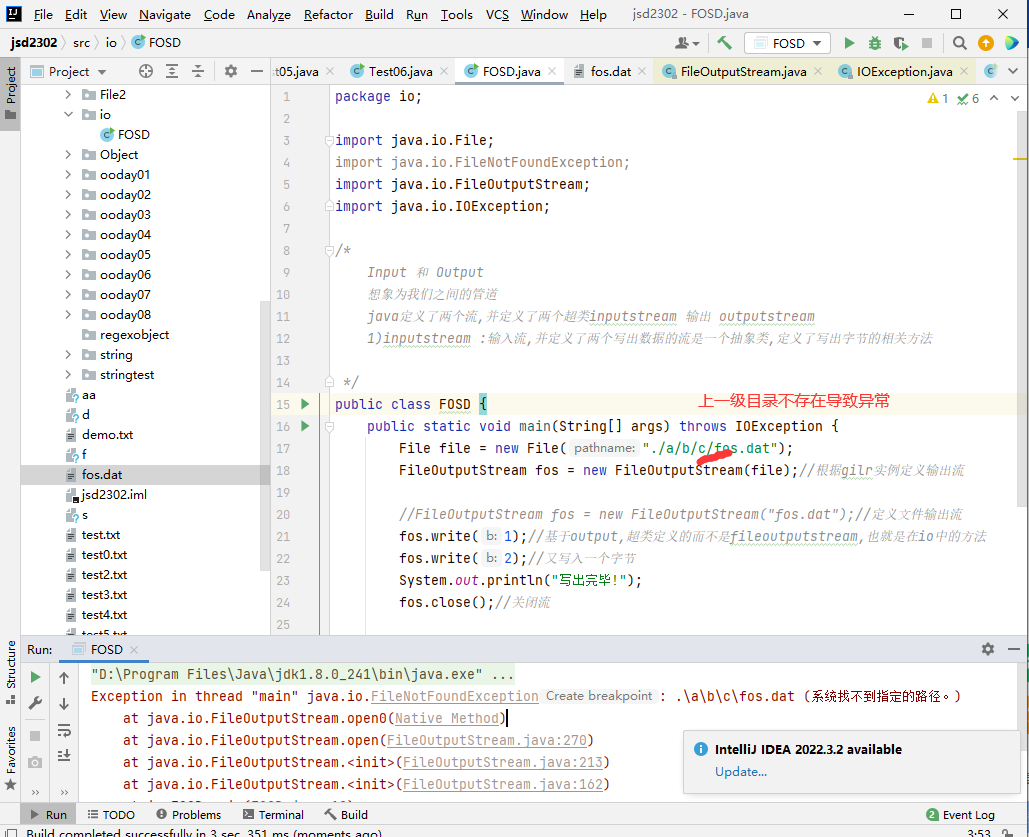Run the FOSD application with the green Run arrow
Image resolution: width=1029 pixels, height=837 pixels.
pyautogui.click(x=848, y=44)
